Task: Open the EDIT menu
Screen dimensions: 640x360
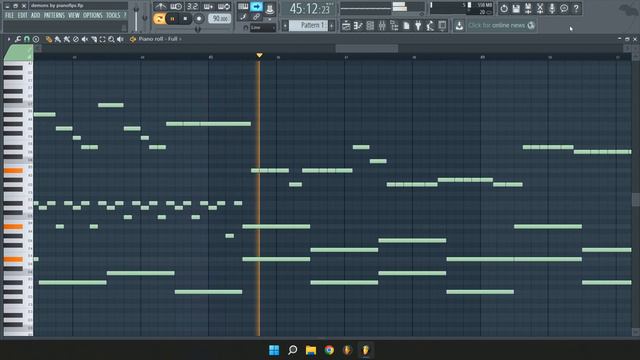Action: [x=22, y=16]
